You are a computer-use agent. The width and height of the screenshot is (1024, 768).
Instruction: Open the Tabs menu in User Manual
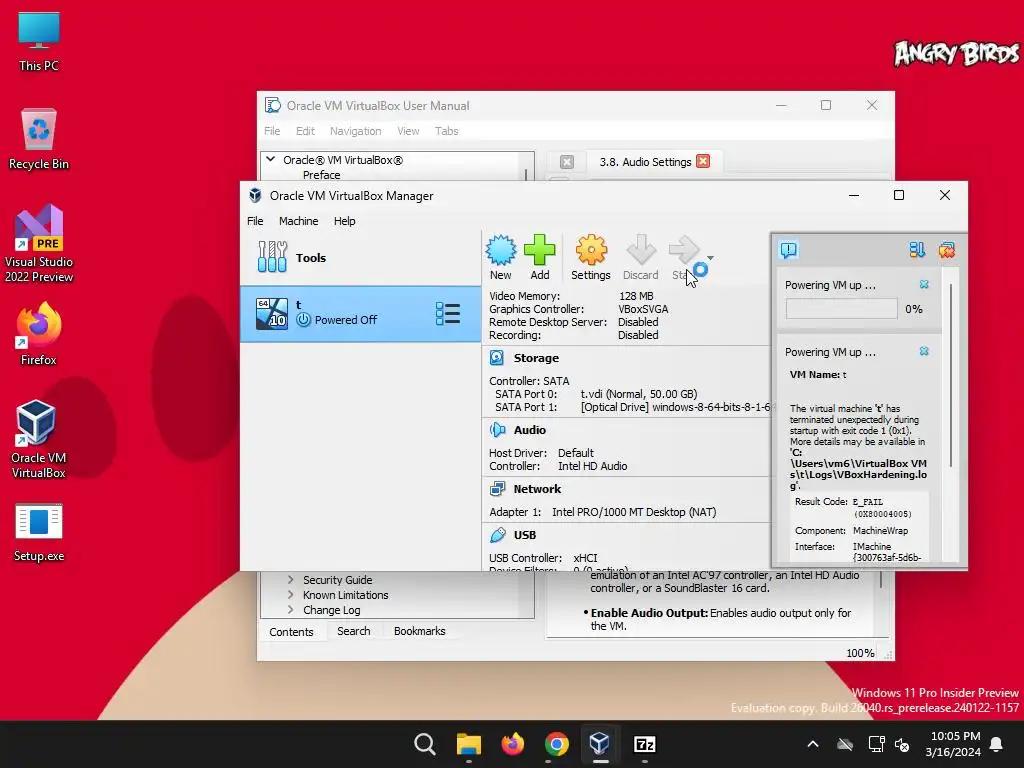(447, 131)
